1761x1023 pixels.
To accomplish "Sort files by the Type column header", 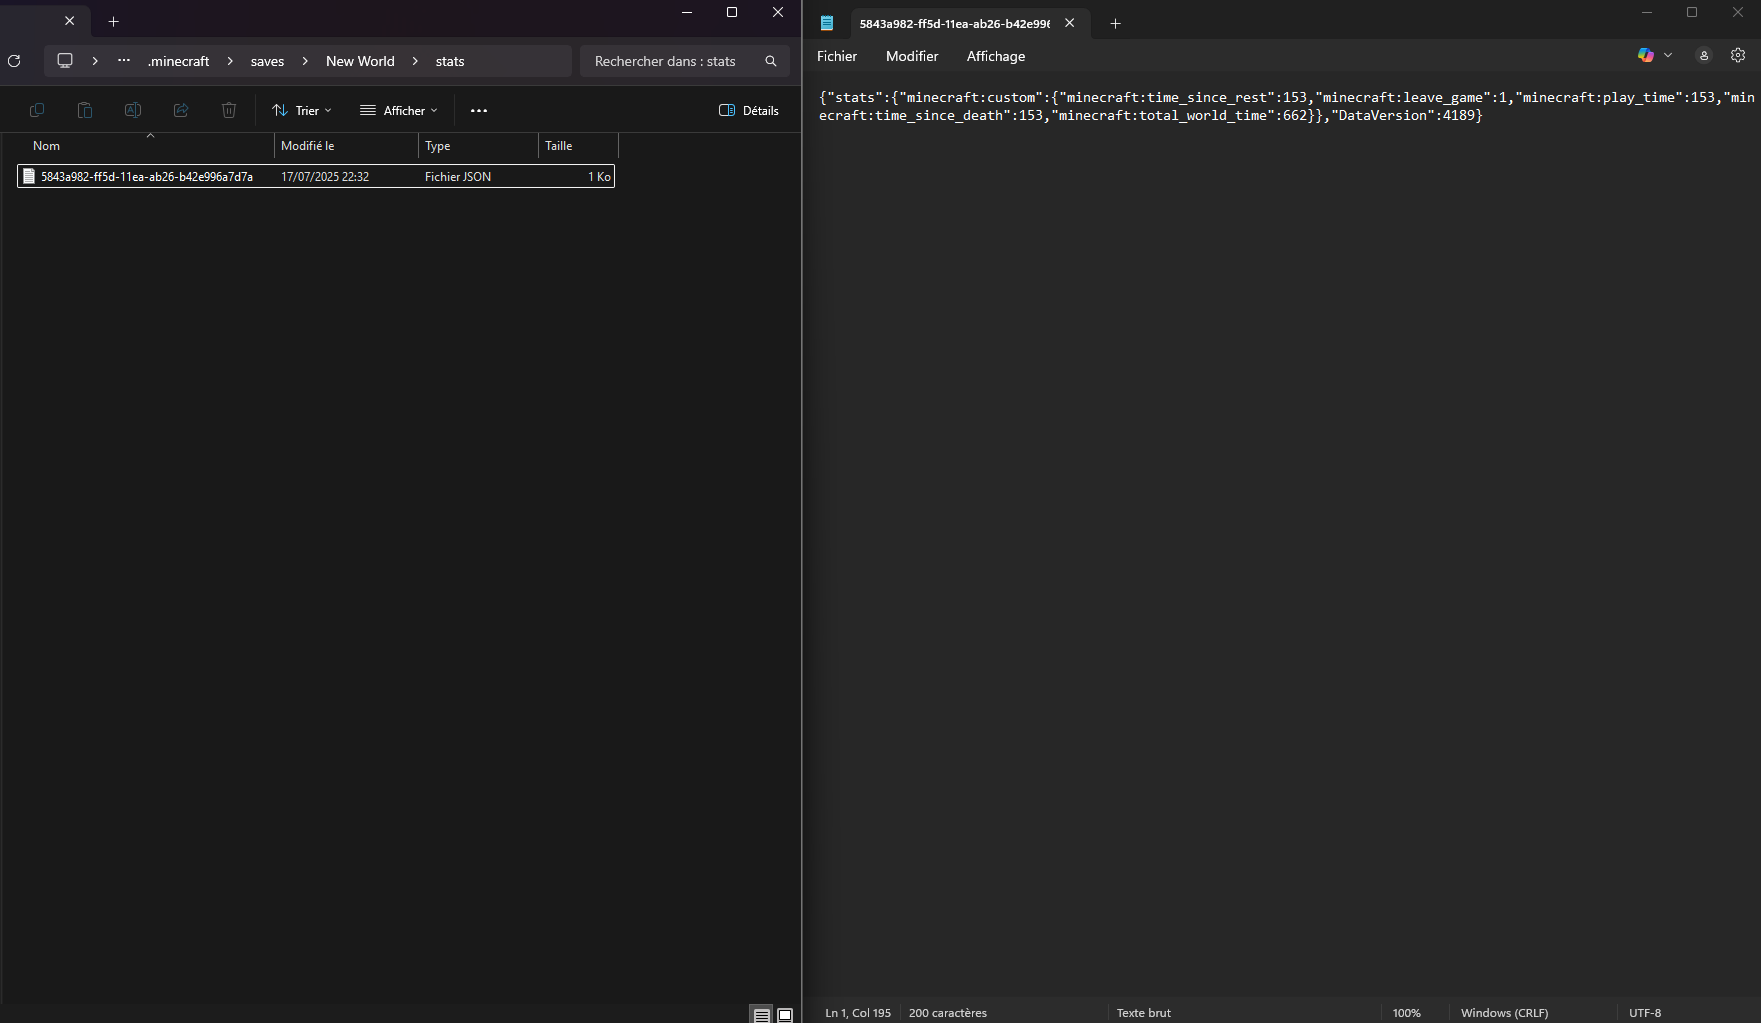I will coord(478,146).
